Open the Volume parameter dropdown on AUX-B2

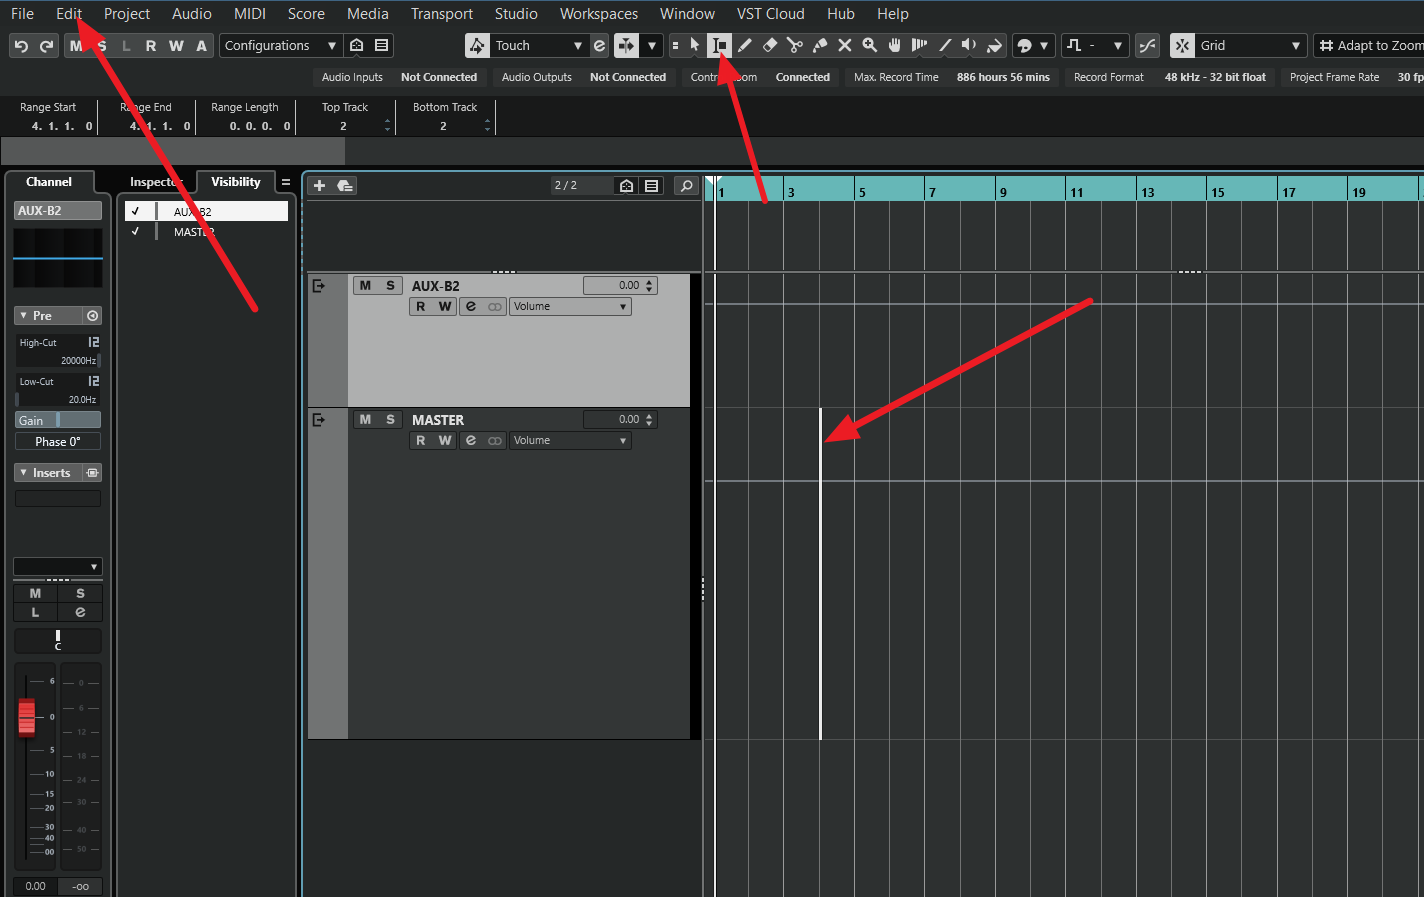570,306
